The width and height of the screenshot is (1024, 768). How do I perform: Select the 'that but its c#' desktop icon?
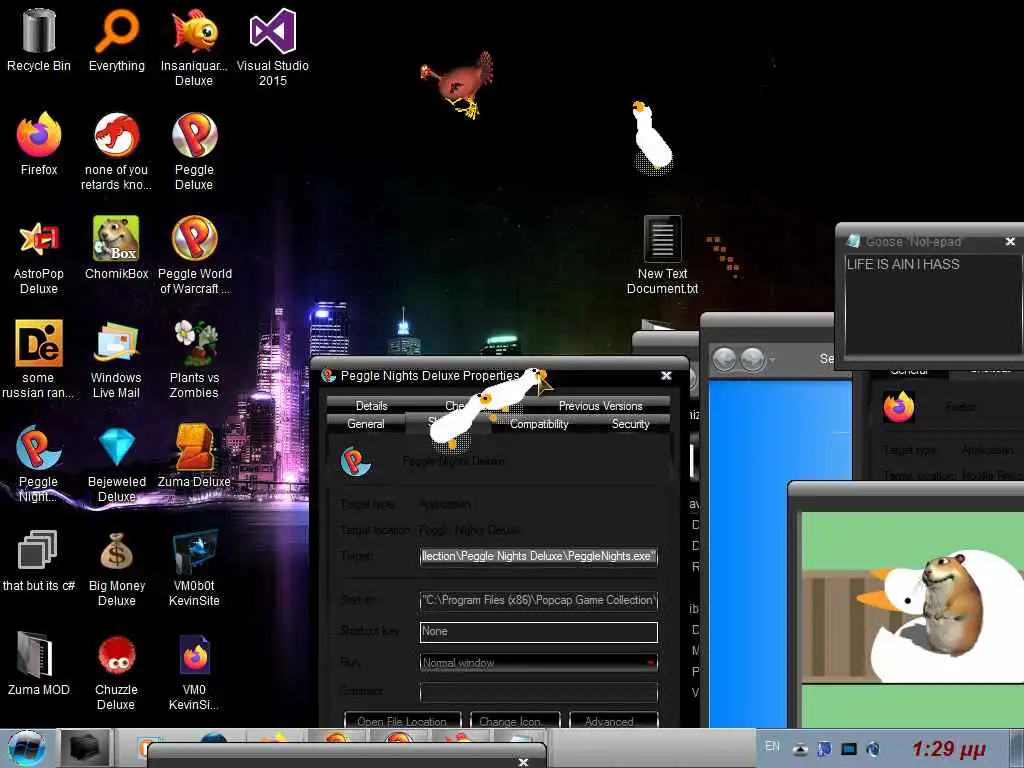tap(39, 560)
